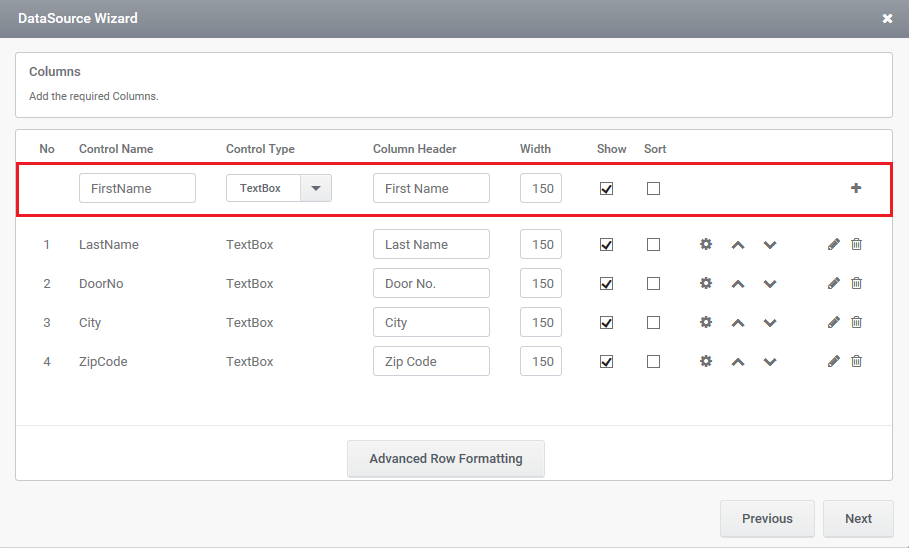Focus the Door No. column header field
This screenshot has height=554, width=909.
click(x=431, y=283)
